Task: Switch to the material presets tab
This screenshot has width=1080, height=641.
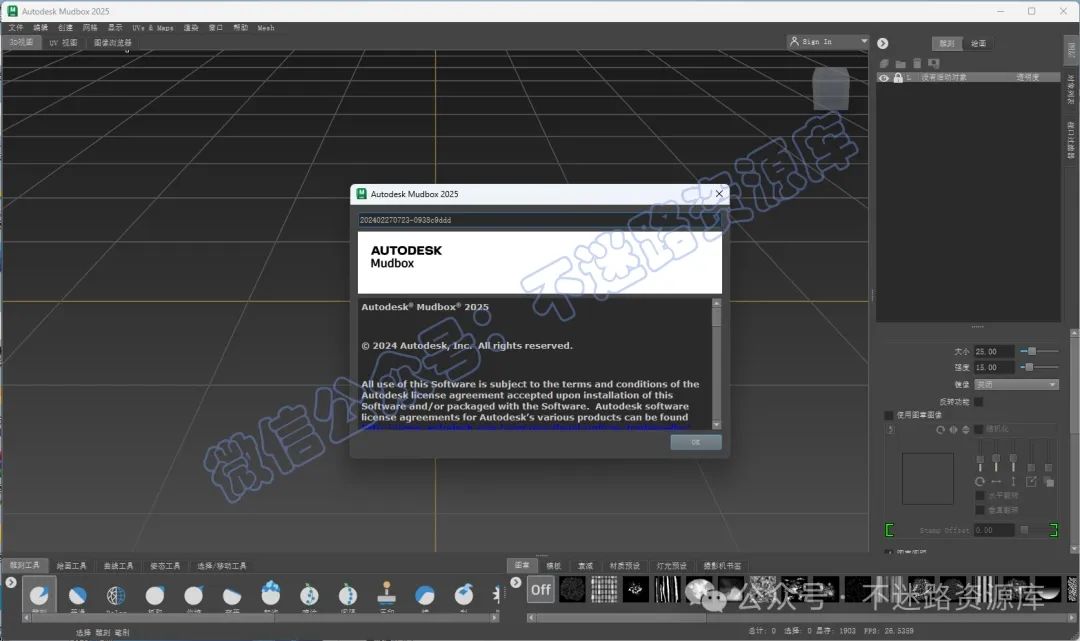Action: point(624,566)
